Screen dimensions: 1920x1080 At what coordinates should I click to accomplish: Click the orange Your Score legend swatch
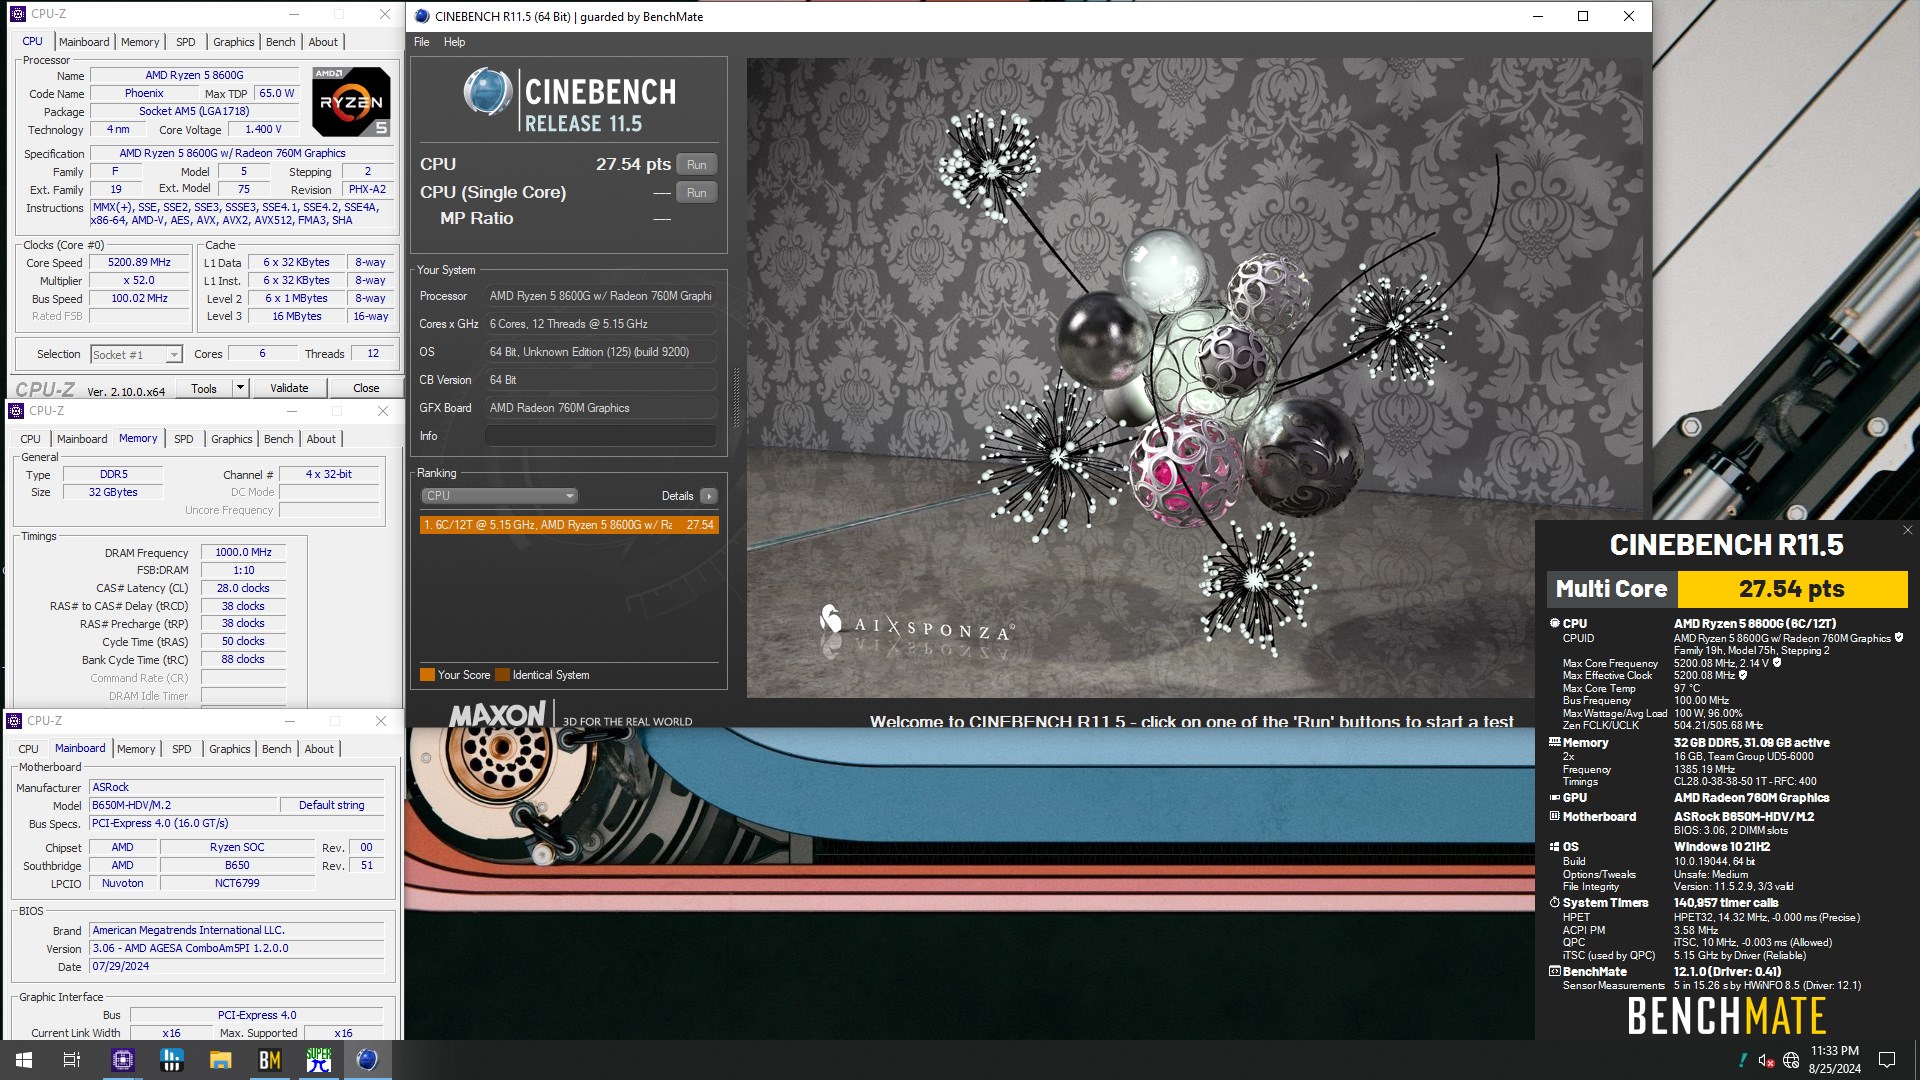pos(427,675)
